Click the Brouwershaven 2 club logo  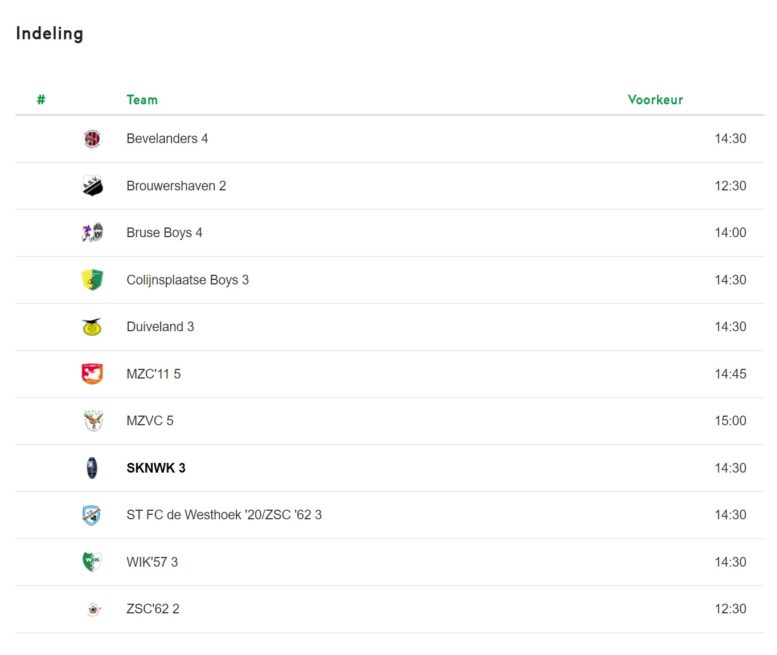tap(92, 186)
